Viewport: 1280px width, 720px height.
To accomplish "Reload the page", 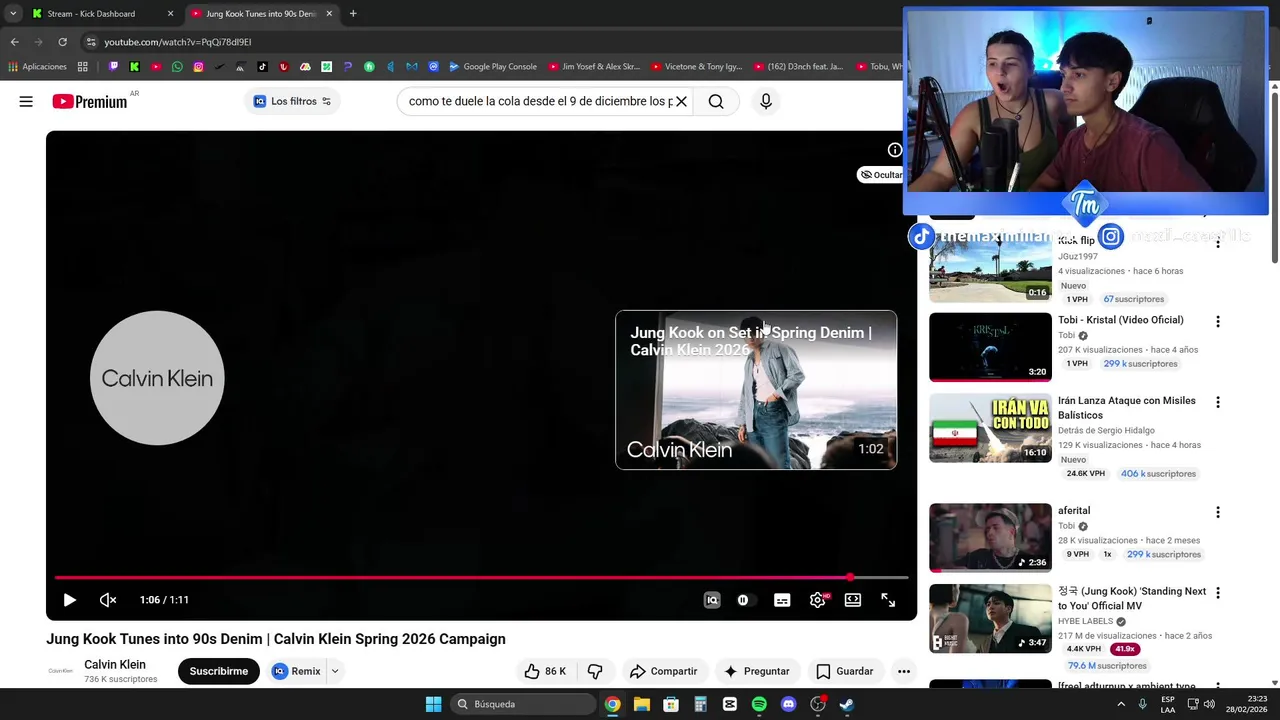I will coord(62,42).
